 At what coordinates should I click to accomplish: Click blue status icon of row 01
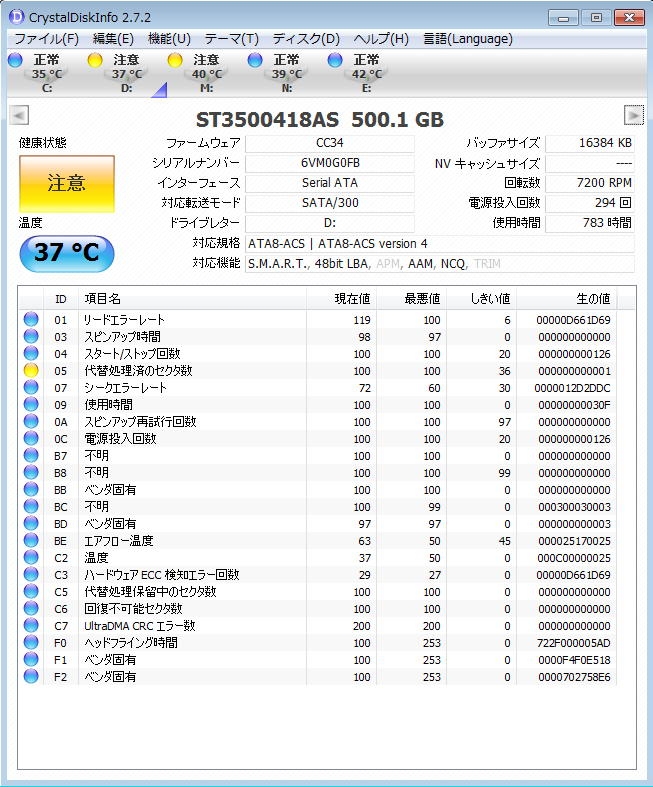[x=31, y=319]
